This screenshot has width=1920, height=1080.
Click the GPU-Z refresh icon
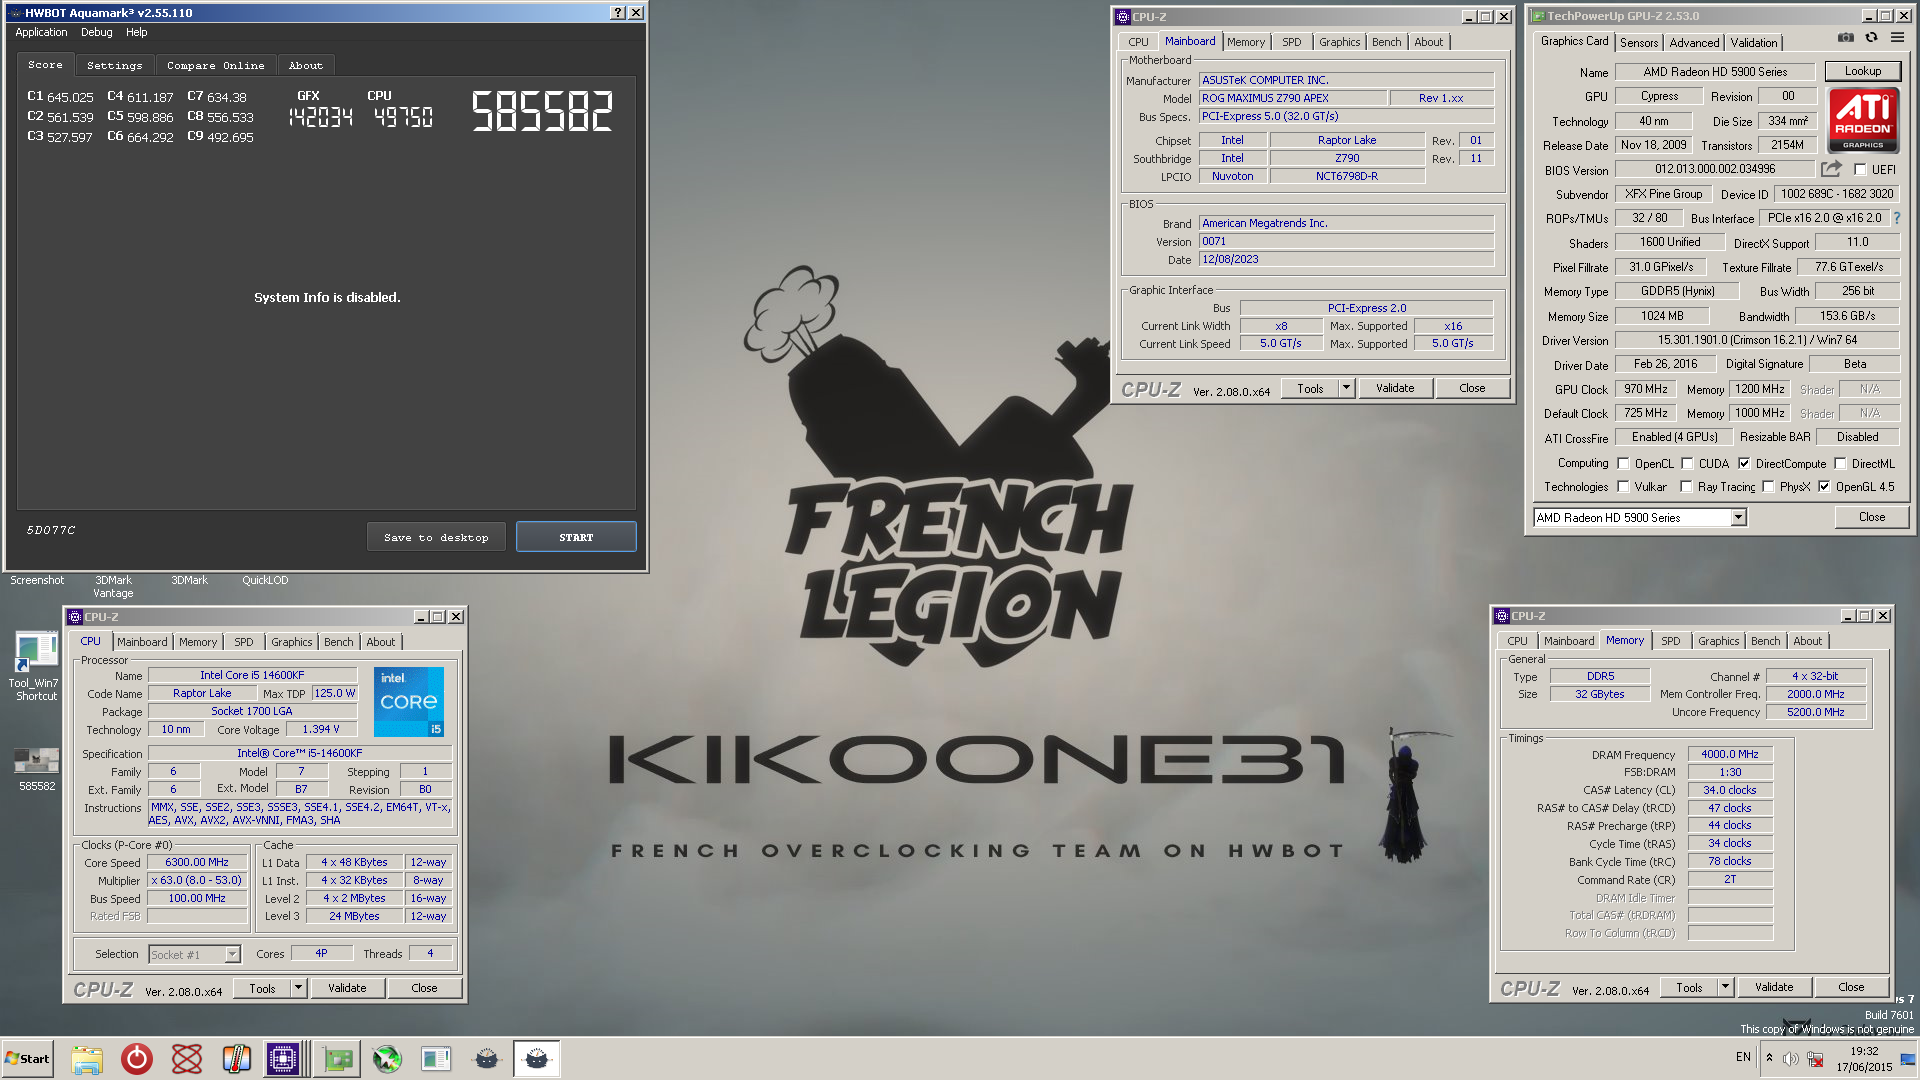[1871, 38]
